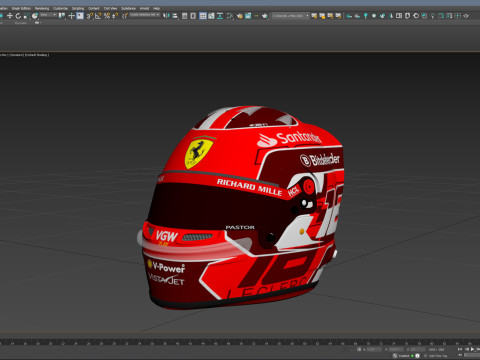Screen dimensions: 480x360
Task: Toggle the Layer Explorer
Action: coord(193,16)
